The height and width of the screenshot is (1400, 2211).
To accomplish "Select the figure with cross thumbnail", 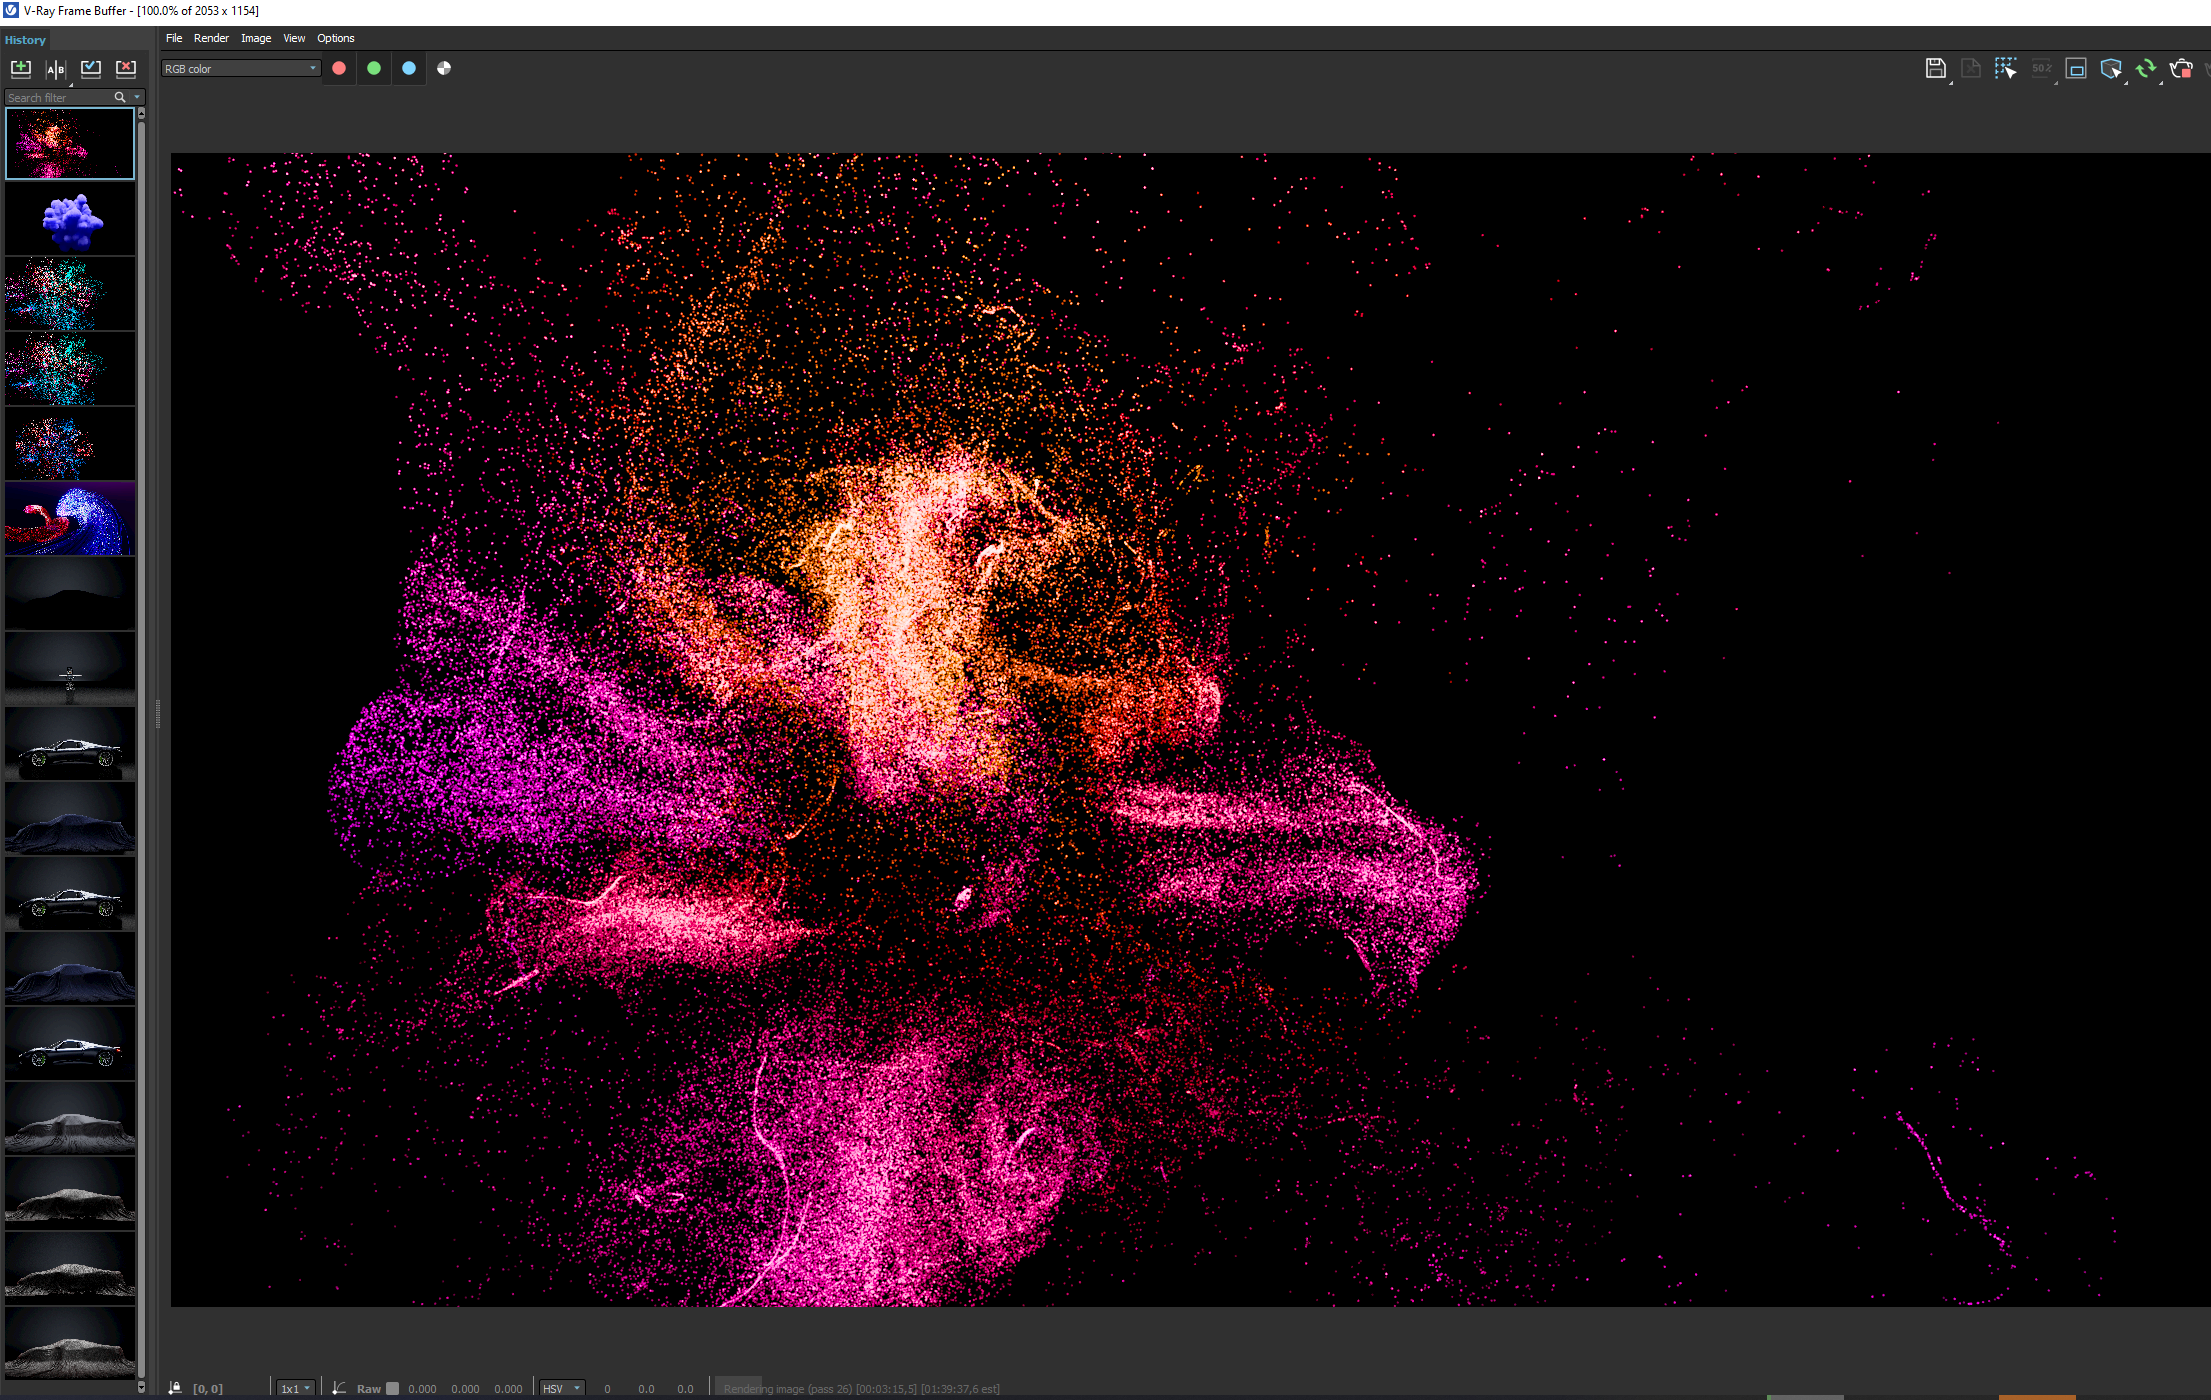I will 70,669.
